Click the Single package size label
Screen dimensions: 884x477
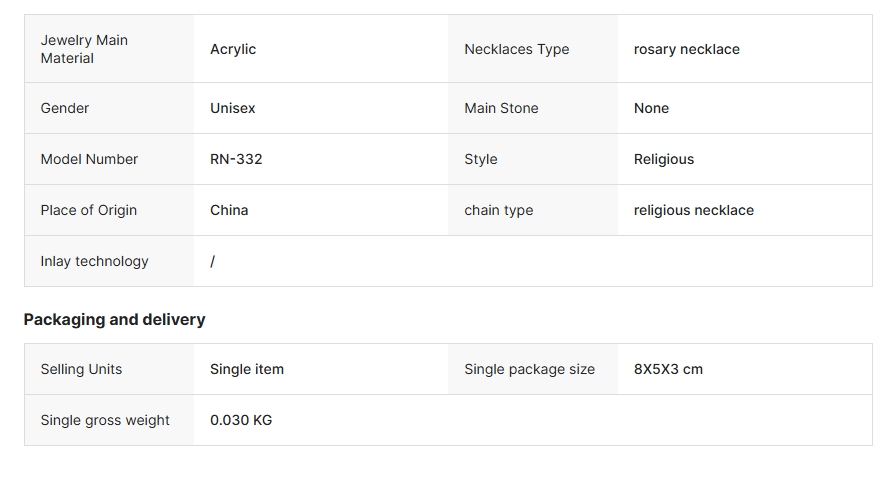[x=529, y=369]
